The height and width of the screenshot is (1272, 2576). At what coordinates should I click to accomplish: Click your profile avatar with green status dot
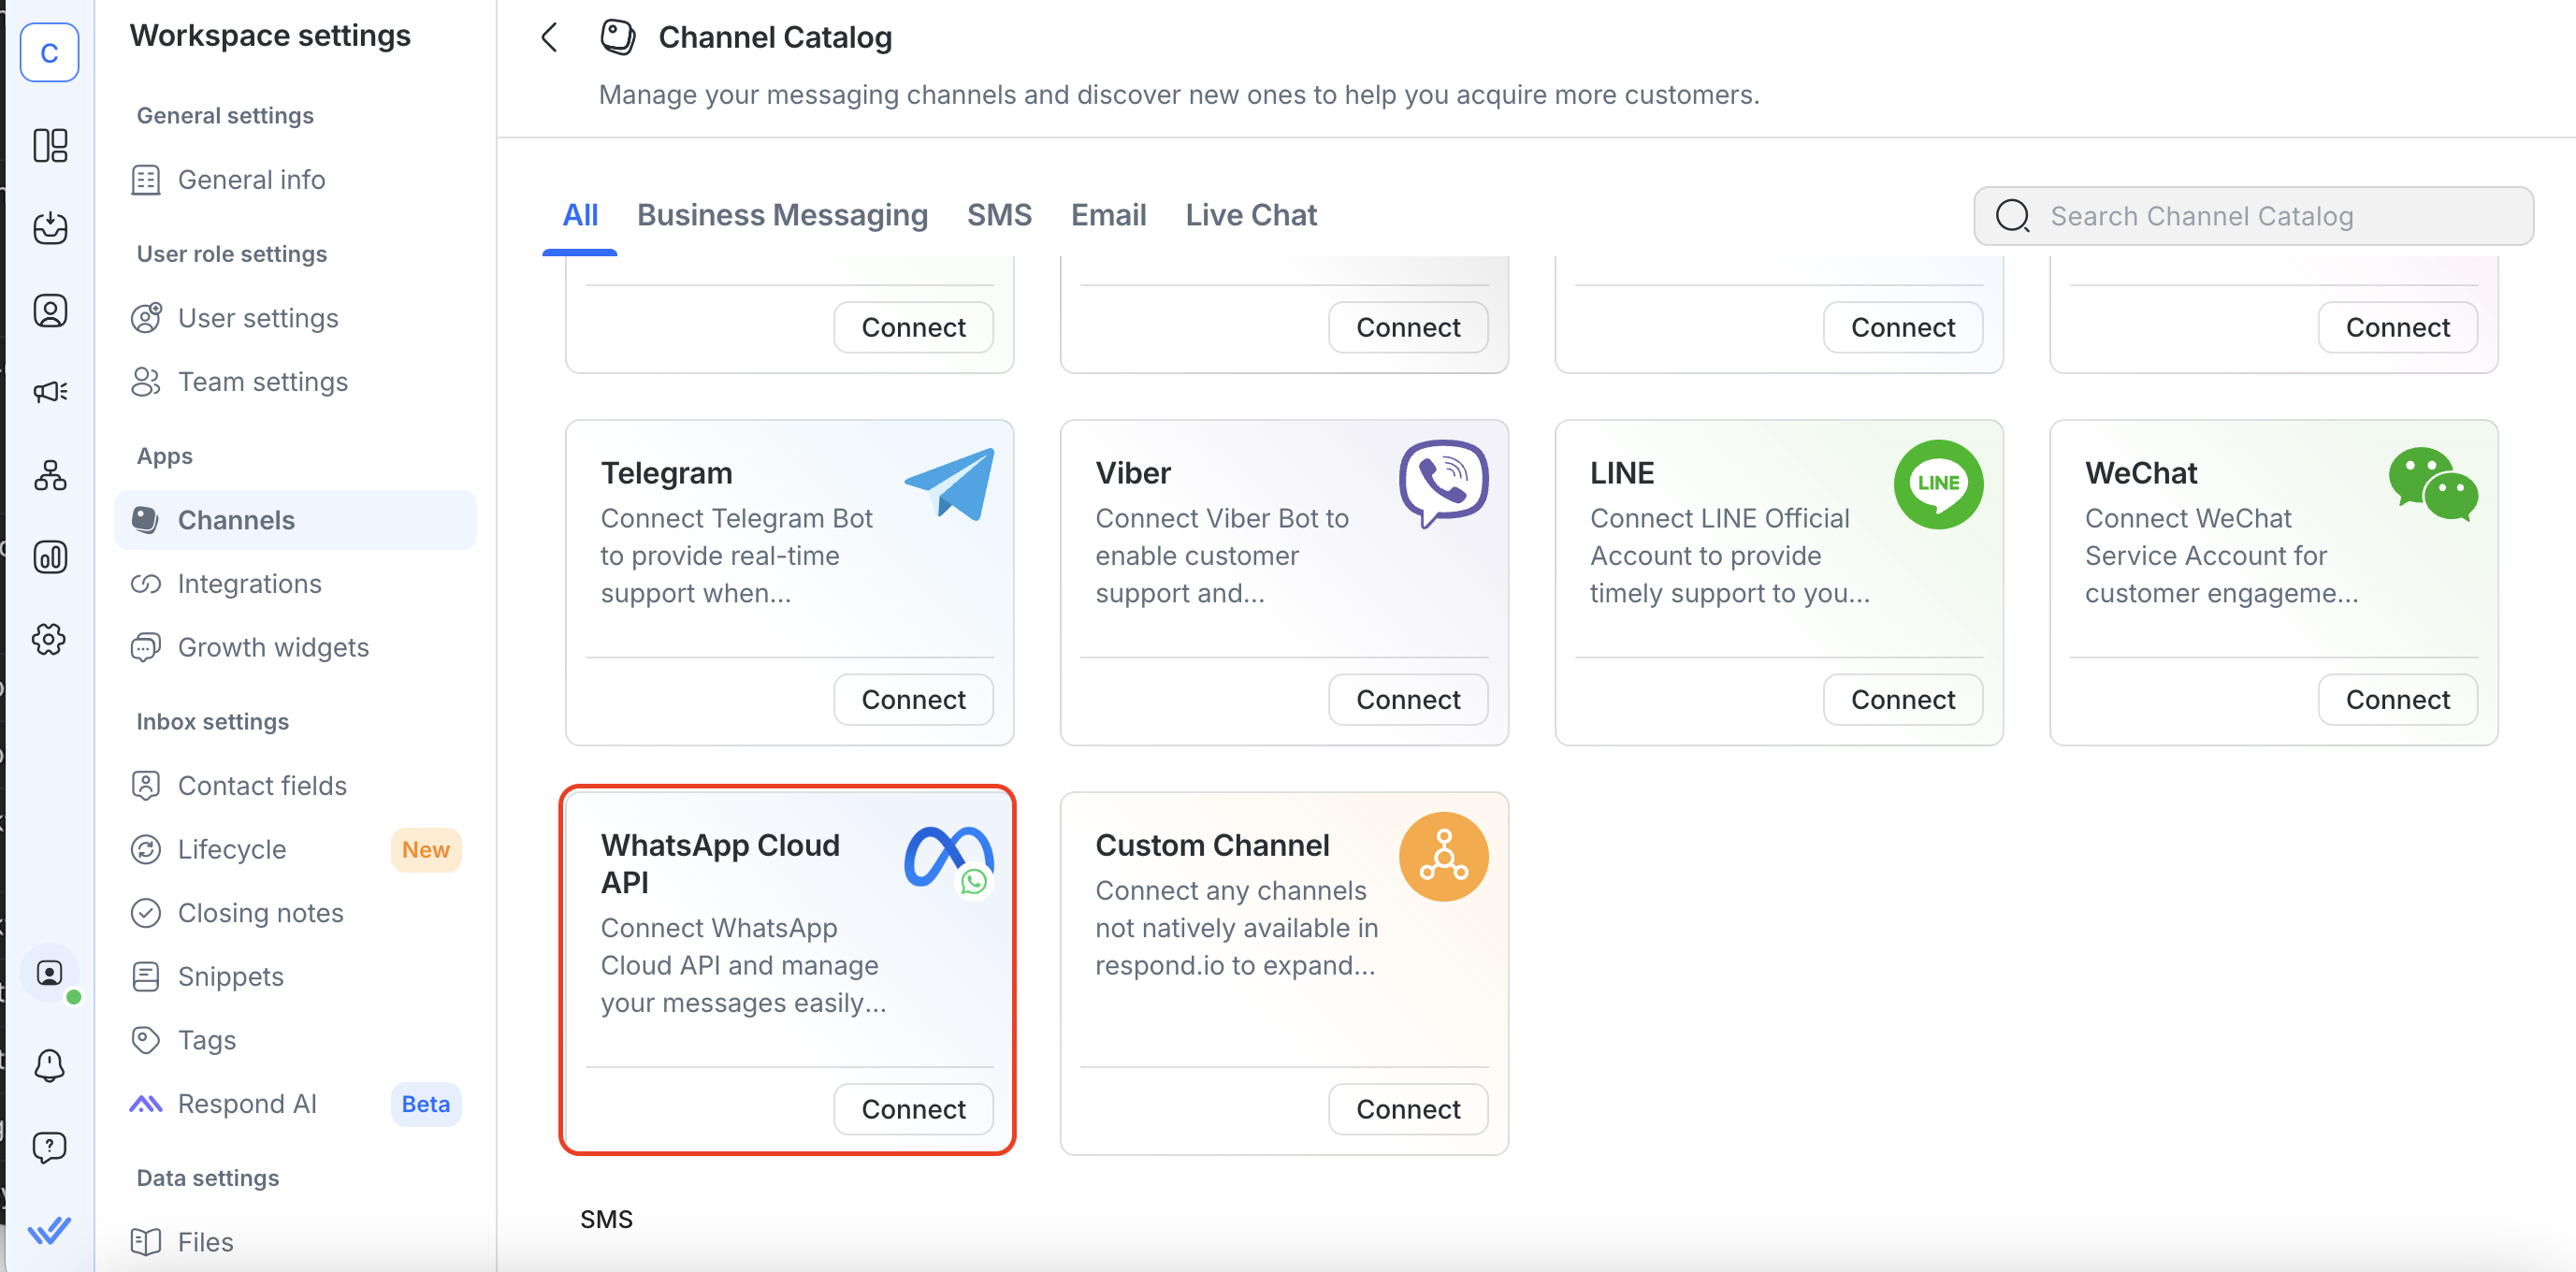tap(50, 972)
